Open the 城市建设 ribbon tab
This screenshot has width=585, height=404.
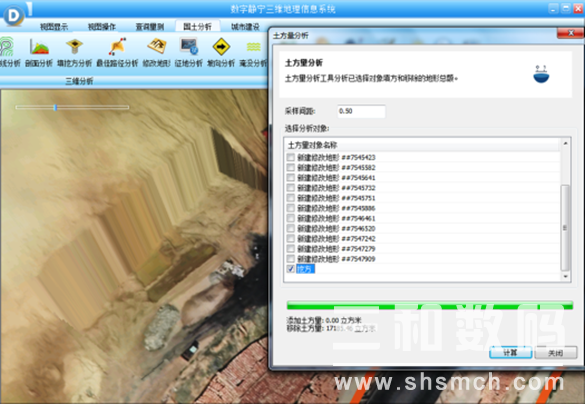(245, 26)
